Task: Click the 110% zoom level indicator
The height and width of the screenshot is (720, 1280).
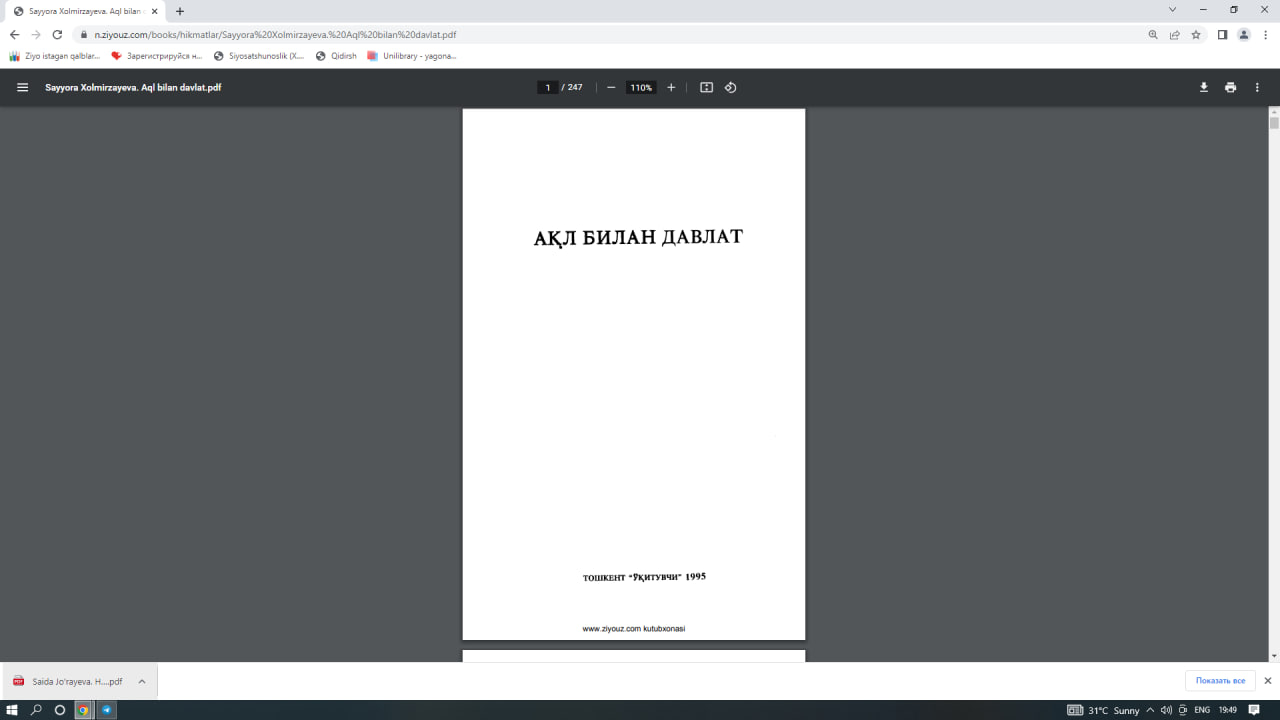Action: point(640,87)
